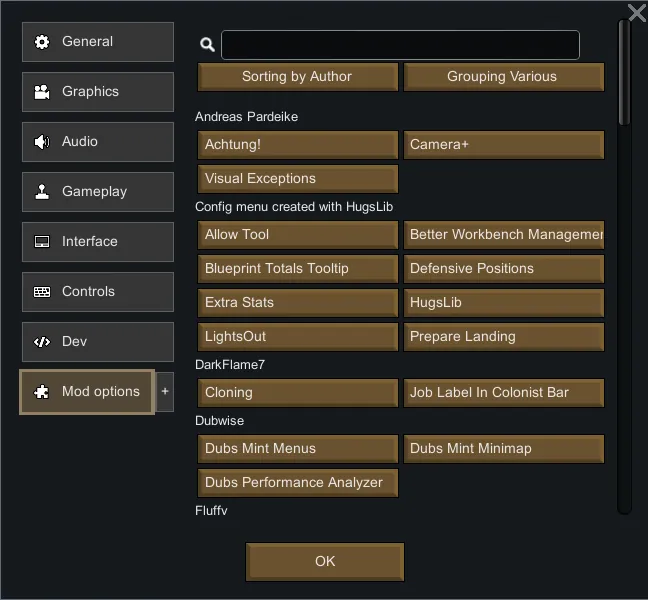Click the magnifier search icon
The width and height of the screenshot is (648, 600).
click(207, 45)
